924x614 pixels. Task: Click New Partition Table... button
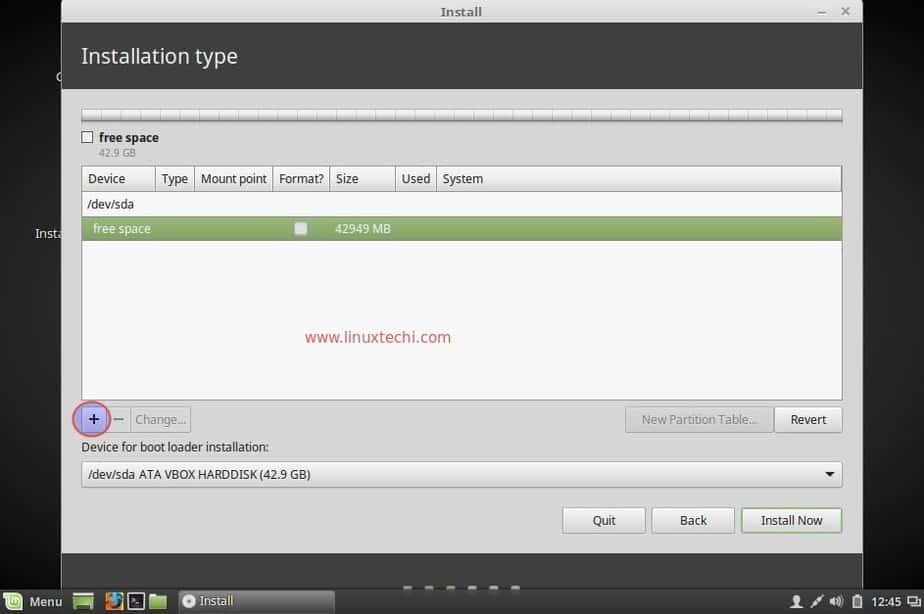(699, 420)
